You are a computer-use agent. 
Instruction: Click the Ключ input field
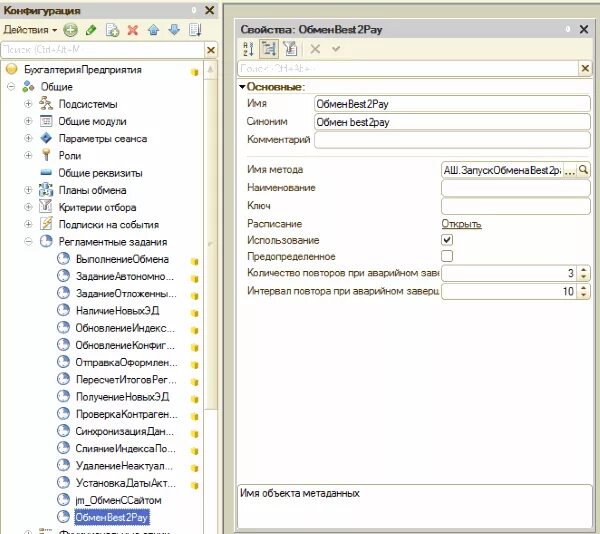(515, 206)
